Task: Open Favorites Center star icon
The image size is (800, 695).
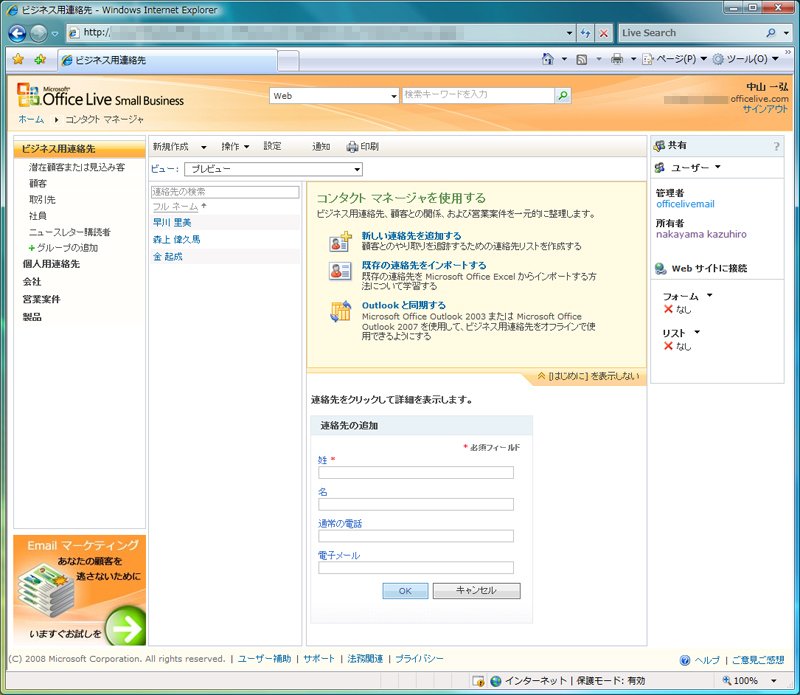Action: point(18,59)
